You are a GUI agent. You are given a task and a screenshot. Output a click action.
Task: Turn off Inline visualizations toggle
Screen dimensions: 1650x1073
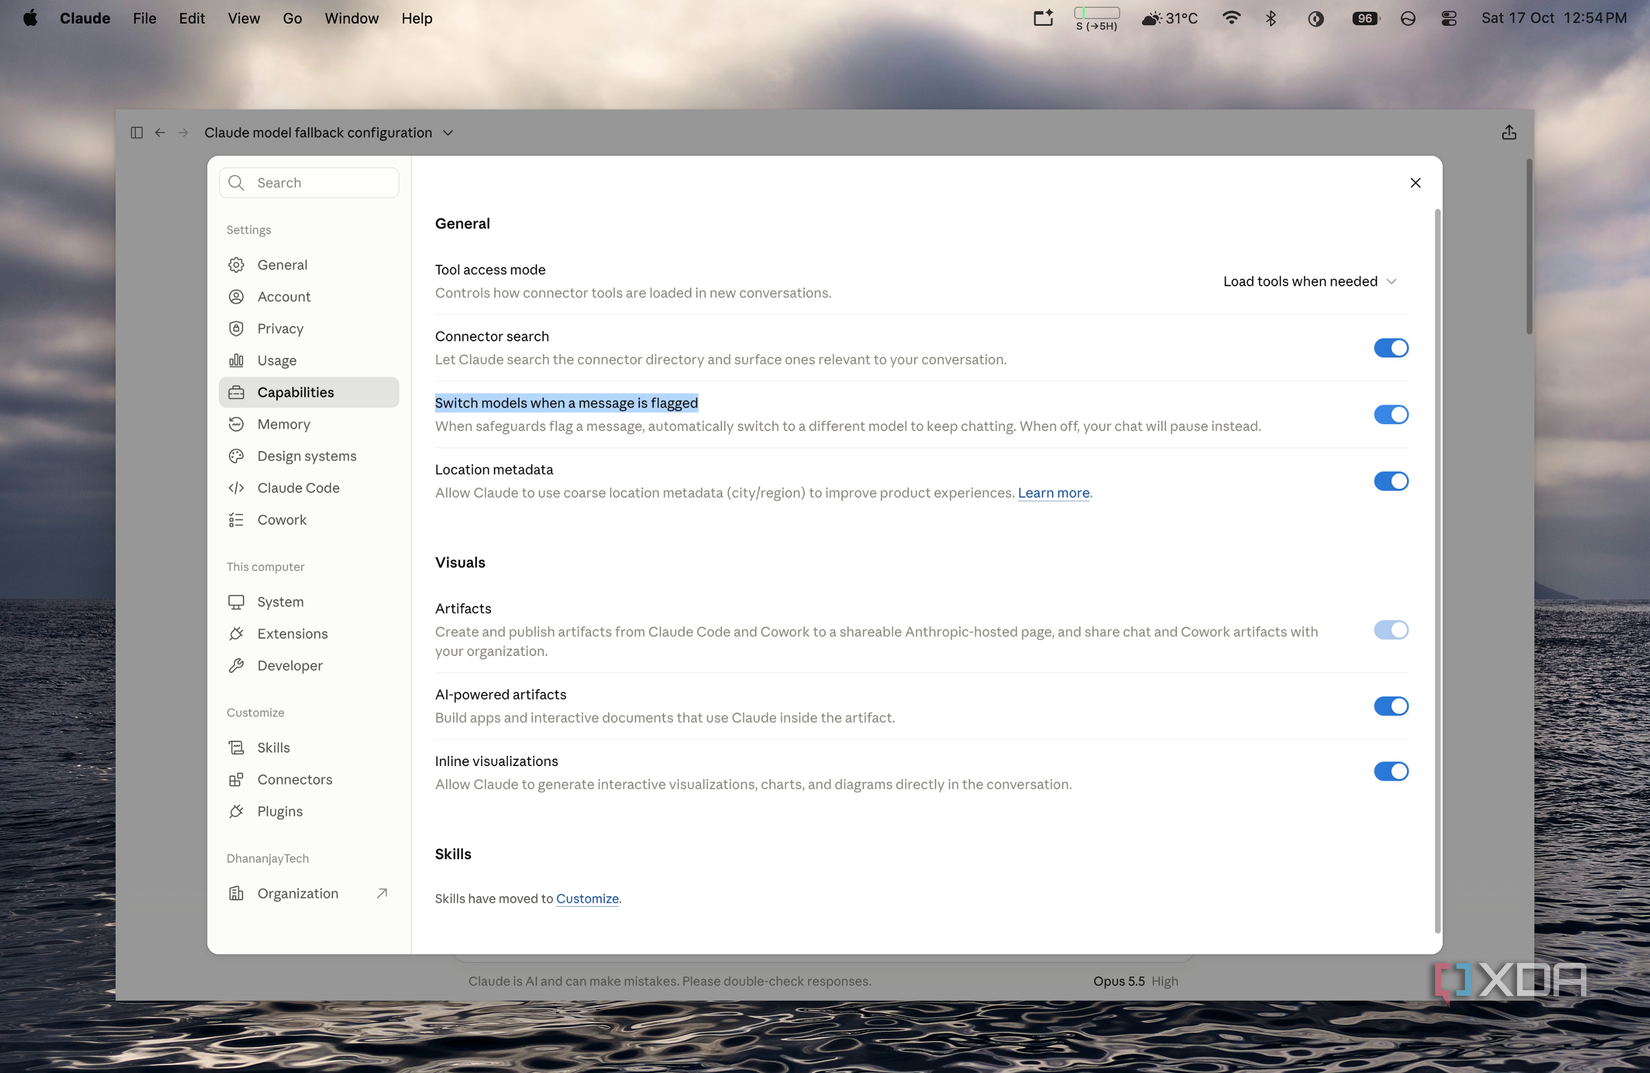point(1391,771)
